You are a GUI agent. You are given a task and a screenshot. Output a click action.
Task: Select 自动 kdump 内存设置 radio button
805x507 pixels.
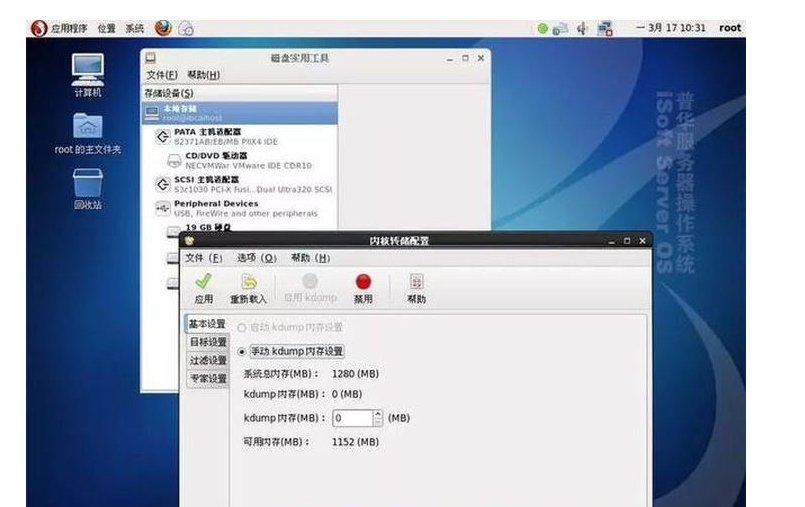(x=242, y=327)
